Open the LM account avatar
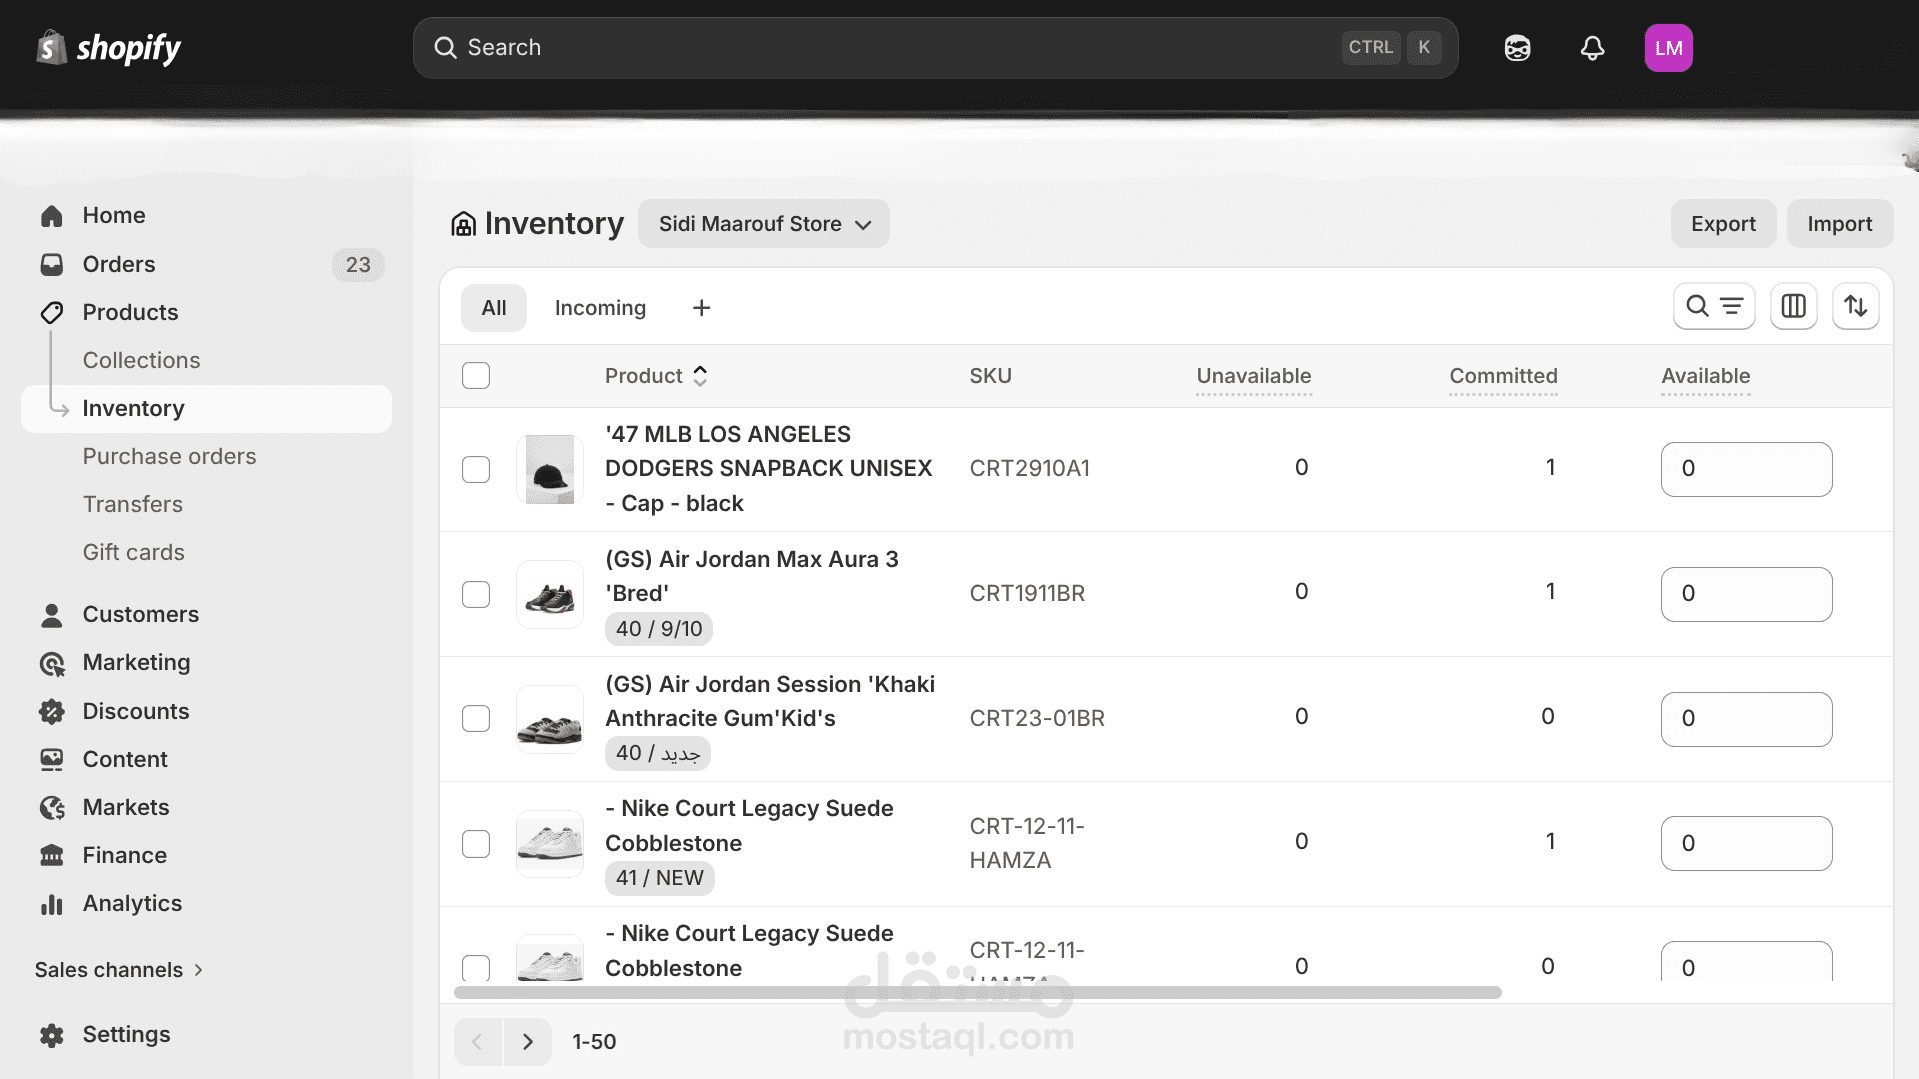 [x=1668, y=48]
